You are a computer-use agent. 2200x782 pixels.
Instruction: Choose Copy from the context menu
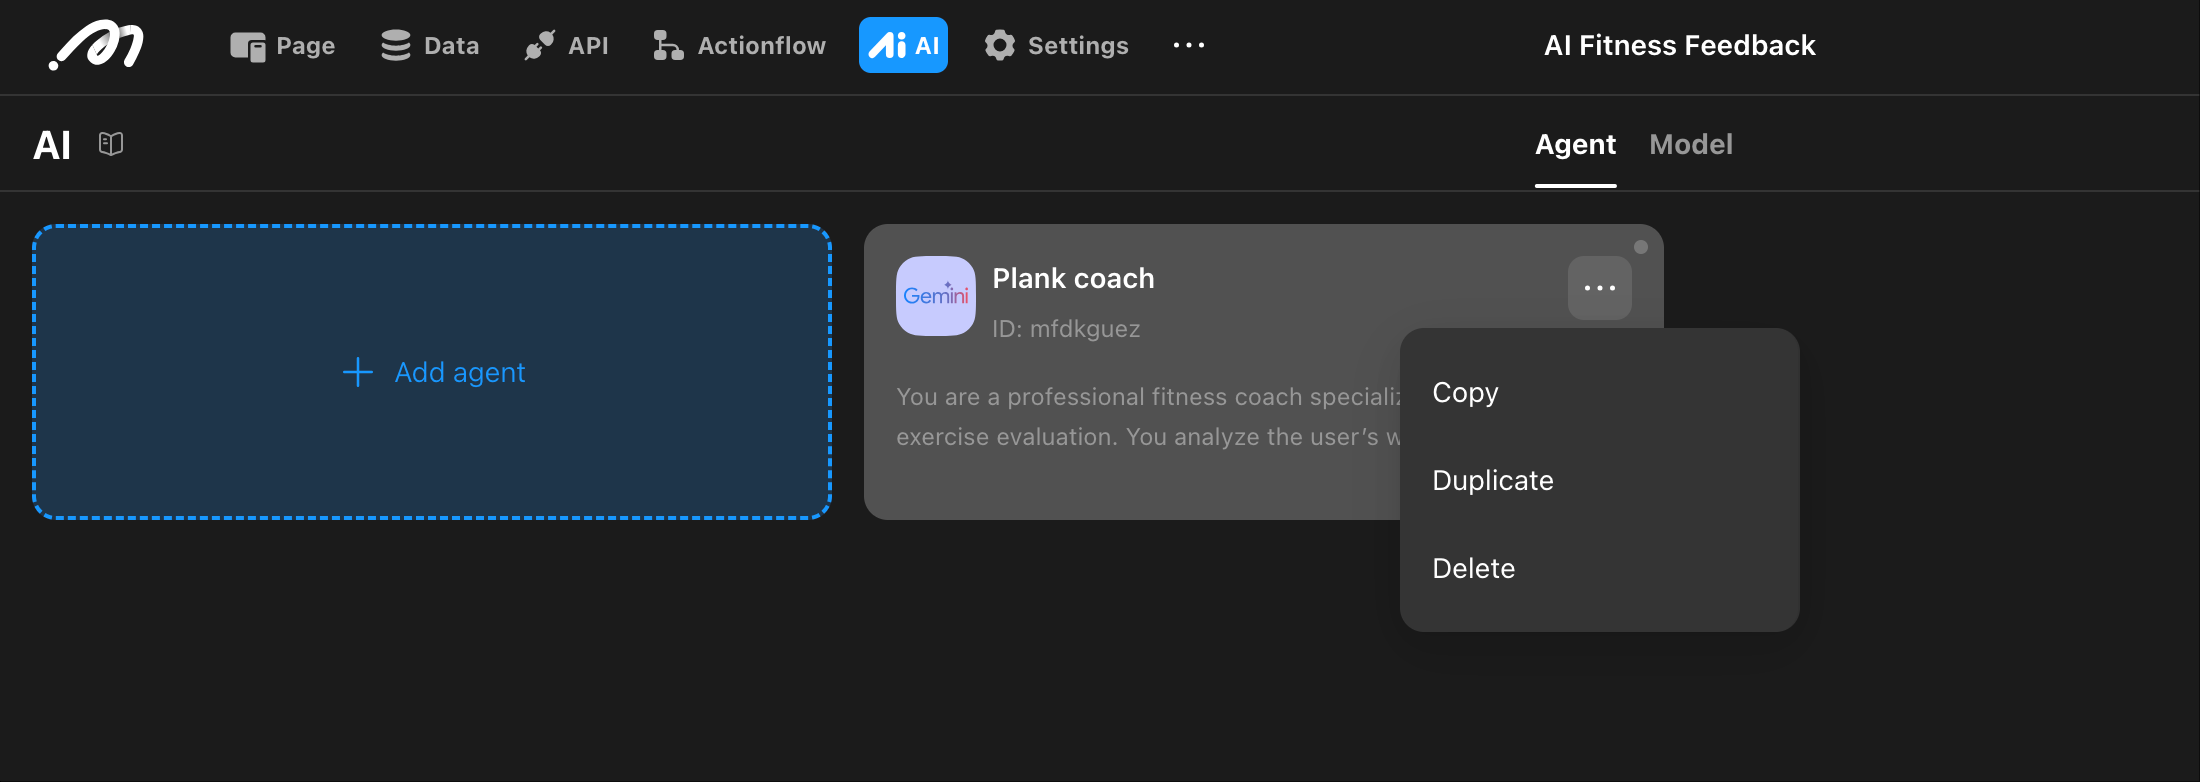(1465, 393)
